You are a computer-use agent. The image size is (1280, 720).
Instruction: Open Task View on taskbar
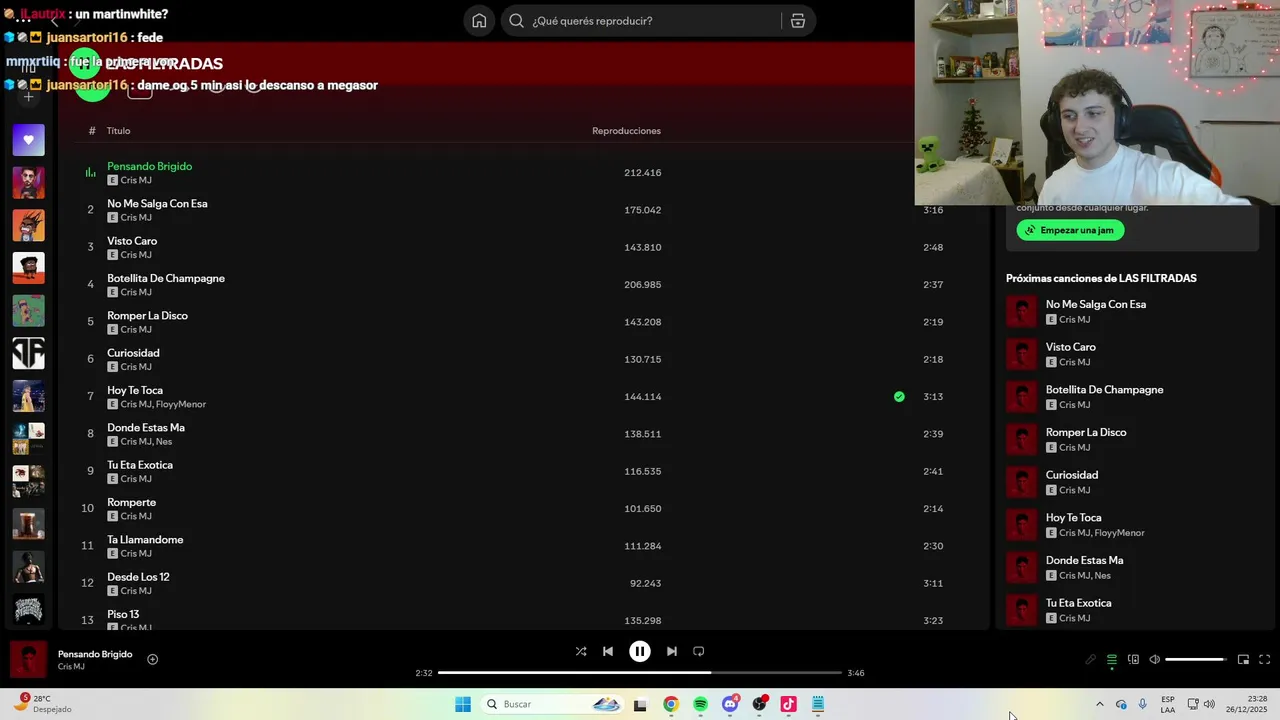[x=640, y=704]
